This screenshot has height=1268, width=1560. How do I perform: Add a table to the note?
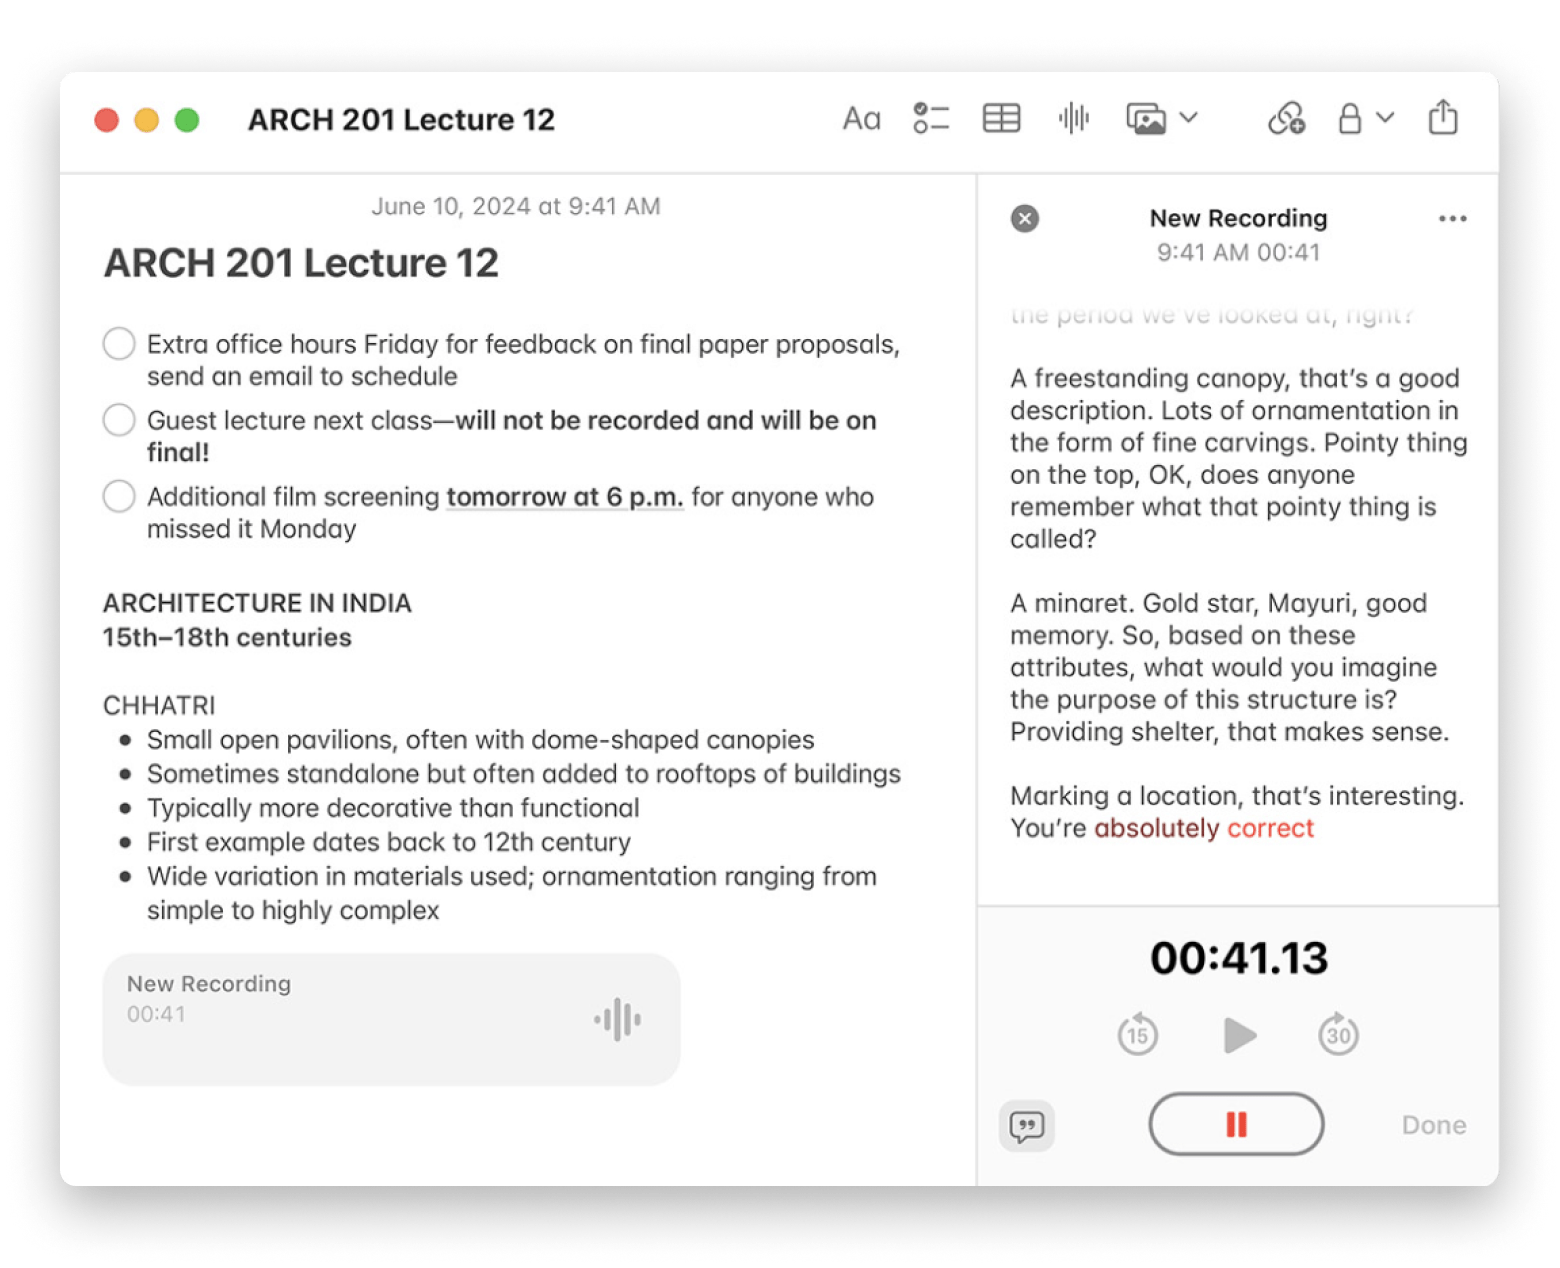[x=1001, y=118]
